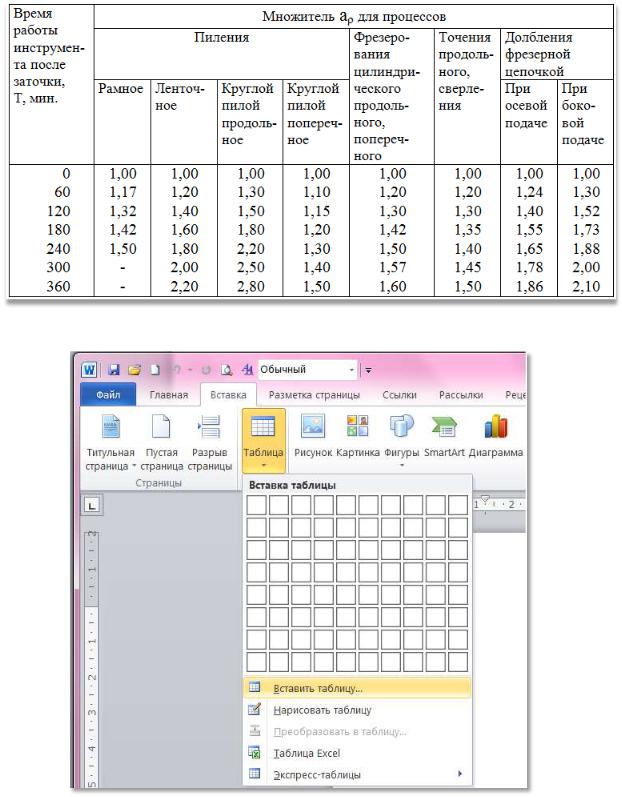Click the Вставка таблицы header text
This screenshot has height=797, width=622.
292,485
